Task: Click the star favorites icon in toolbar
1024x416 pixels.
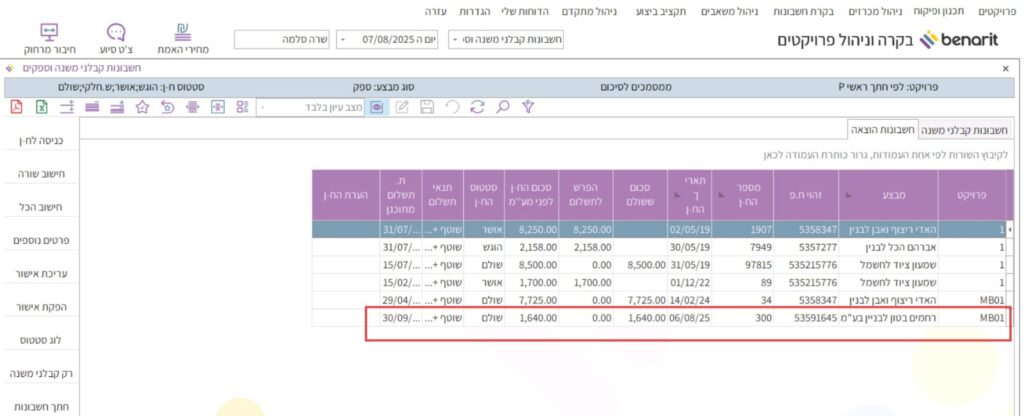Action: [x=142, y=106]
